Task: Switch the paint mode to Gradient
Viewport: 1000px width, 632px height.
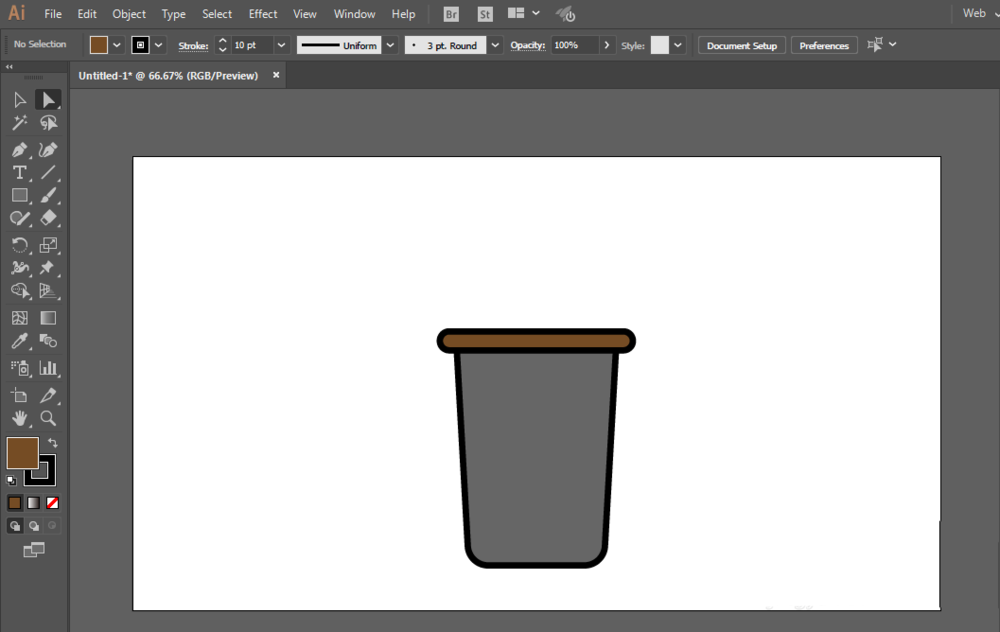Action: (33, 503)
